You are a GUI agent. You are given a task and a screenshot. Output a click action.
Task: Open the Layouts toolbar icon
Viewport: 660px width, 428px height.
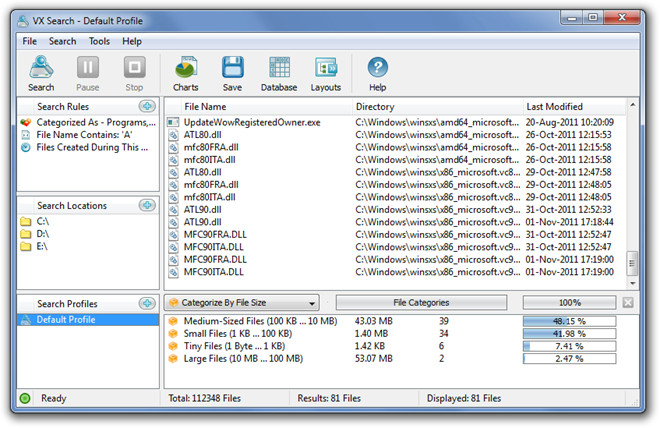click(x=326, y=67)
